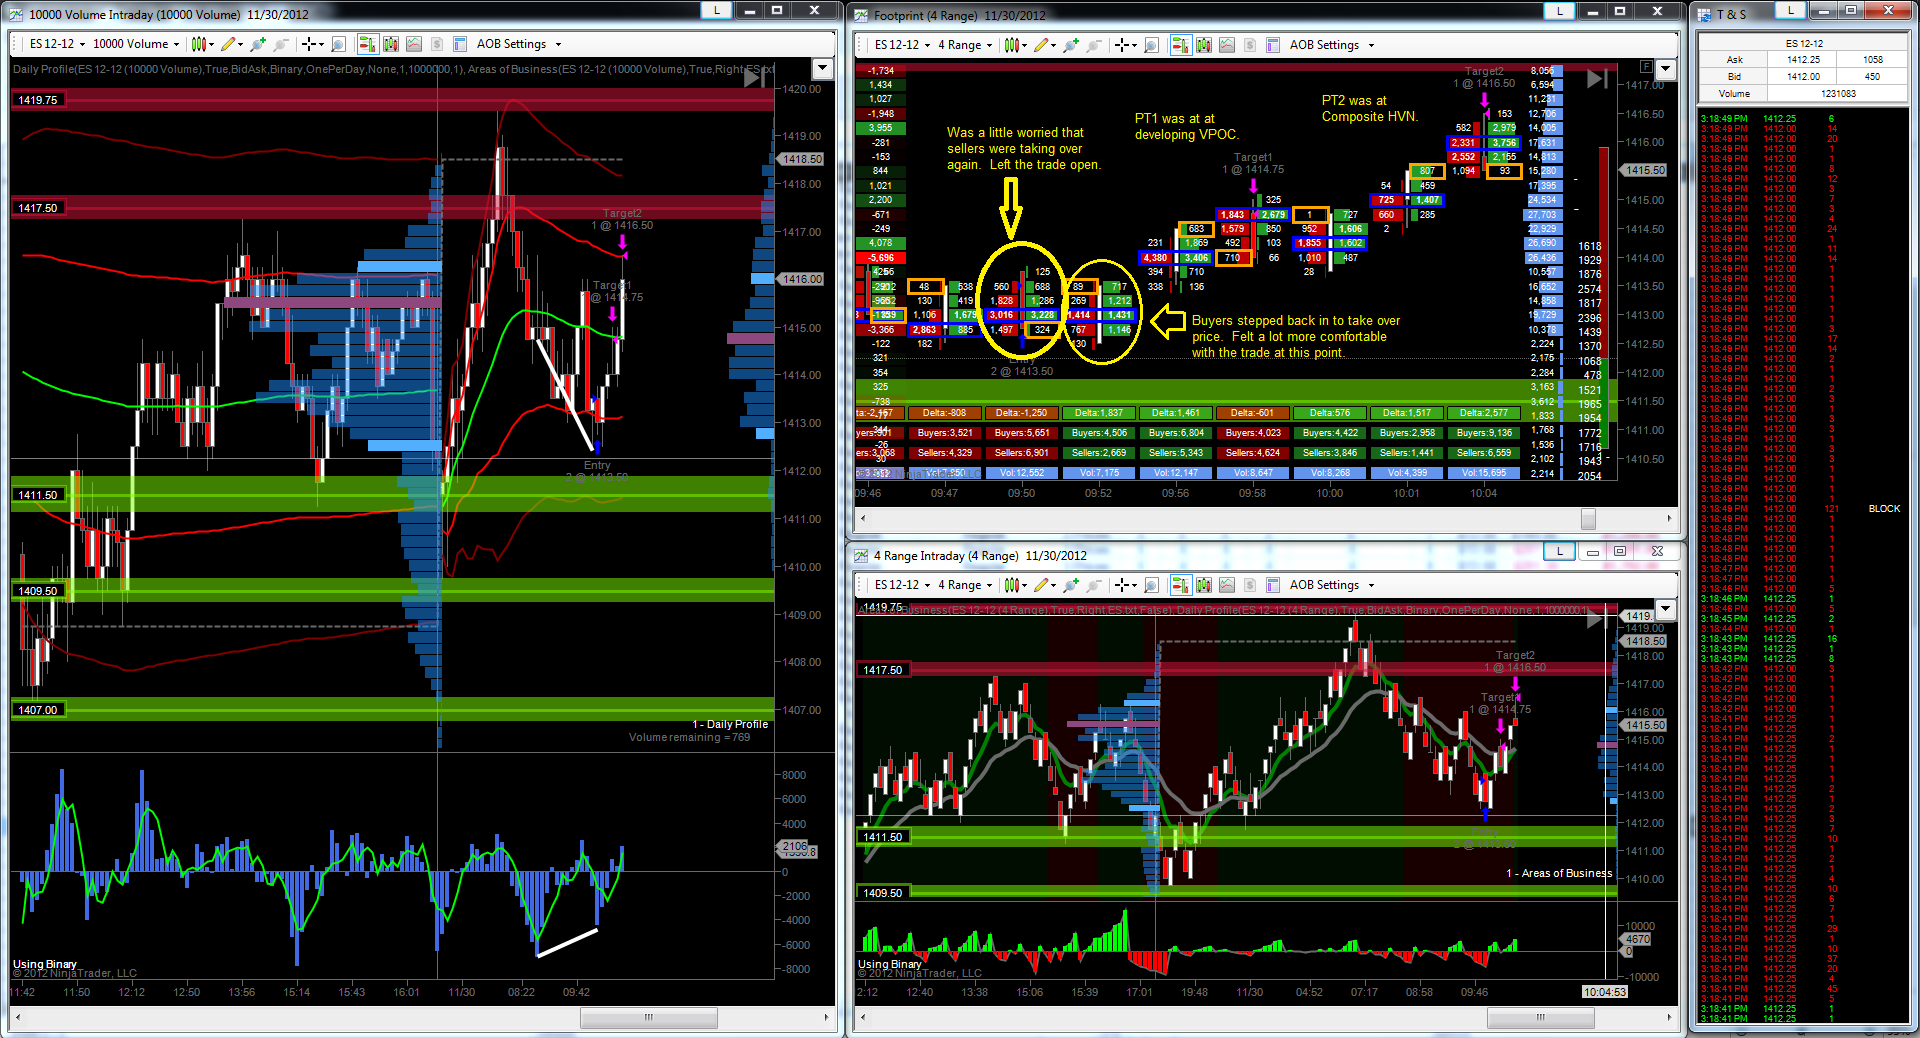Click left scroll arrow in 10000 Volume chart
Image resolution: width=1920 pixels, height=1038 pixels.
(x=18, y=1018)
